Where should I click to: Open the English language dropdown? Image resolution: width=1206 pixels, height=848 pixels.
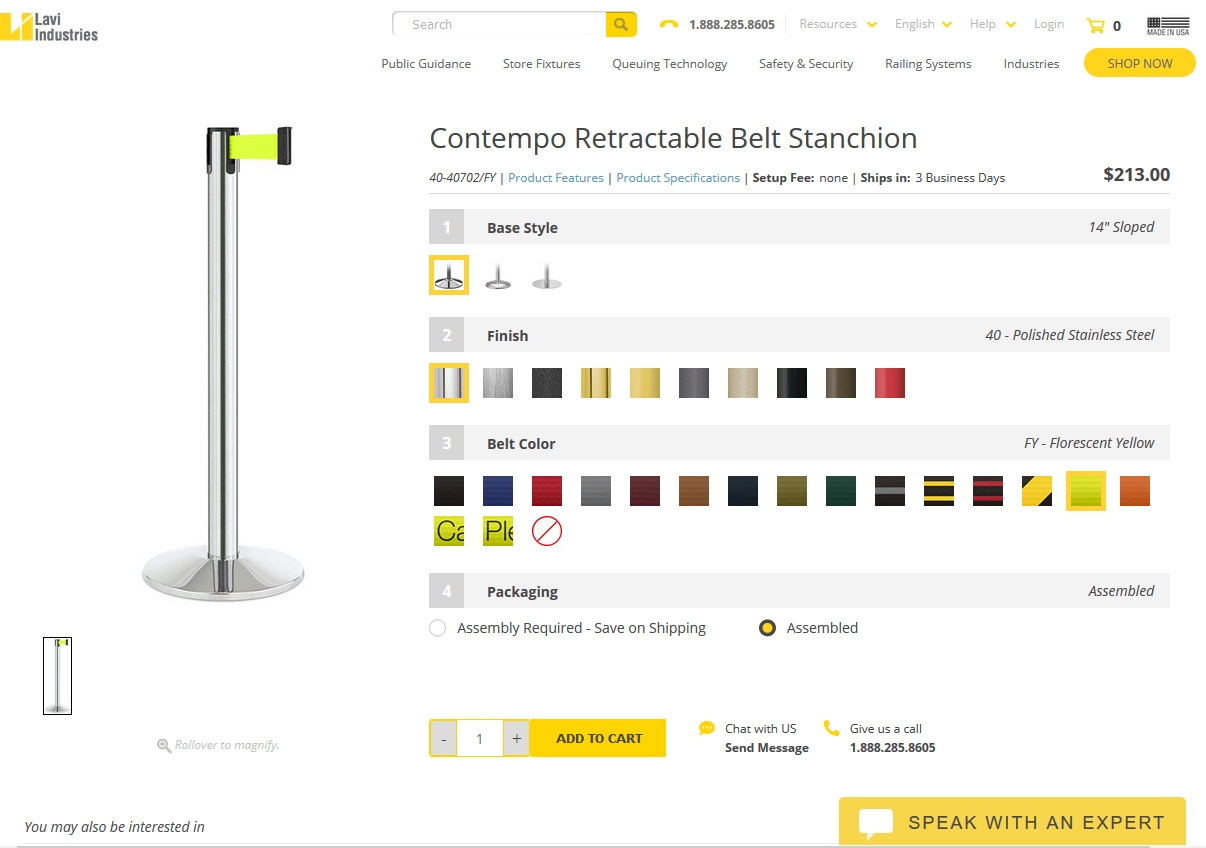point(923,24)
